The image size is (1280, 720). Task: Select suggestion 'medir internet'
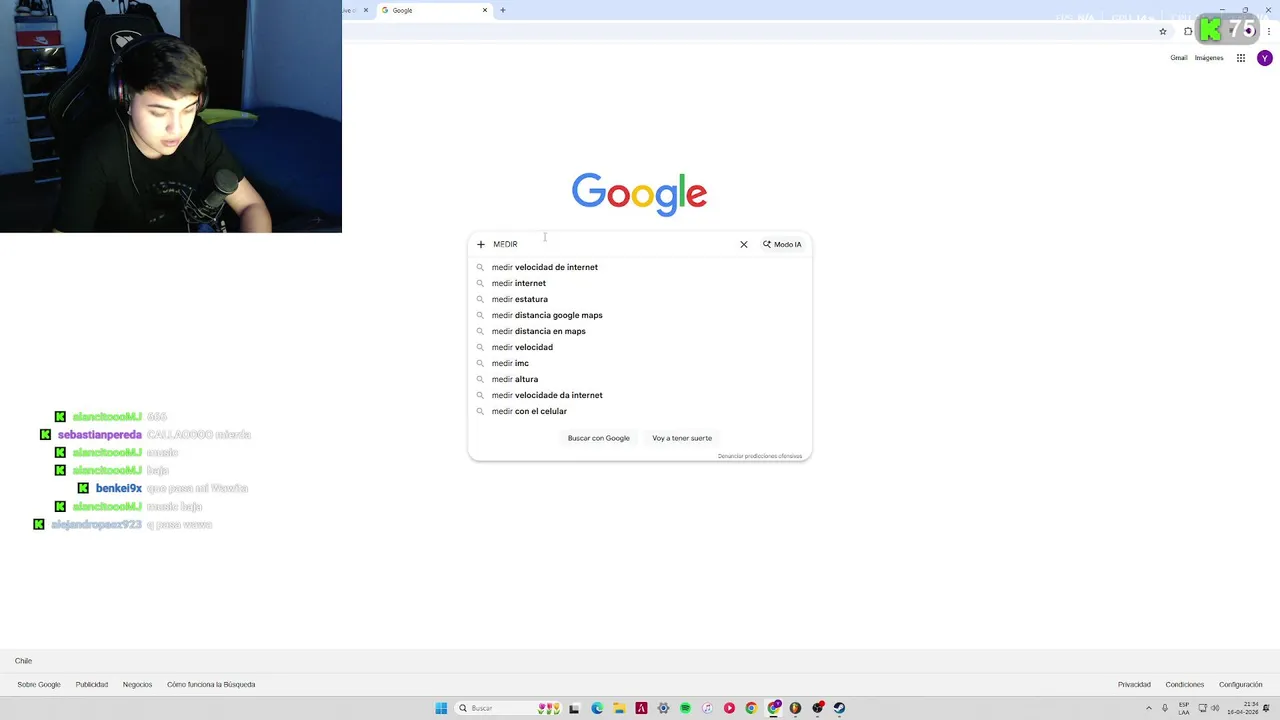640,283
